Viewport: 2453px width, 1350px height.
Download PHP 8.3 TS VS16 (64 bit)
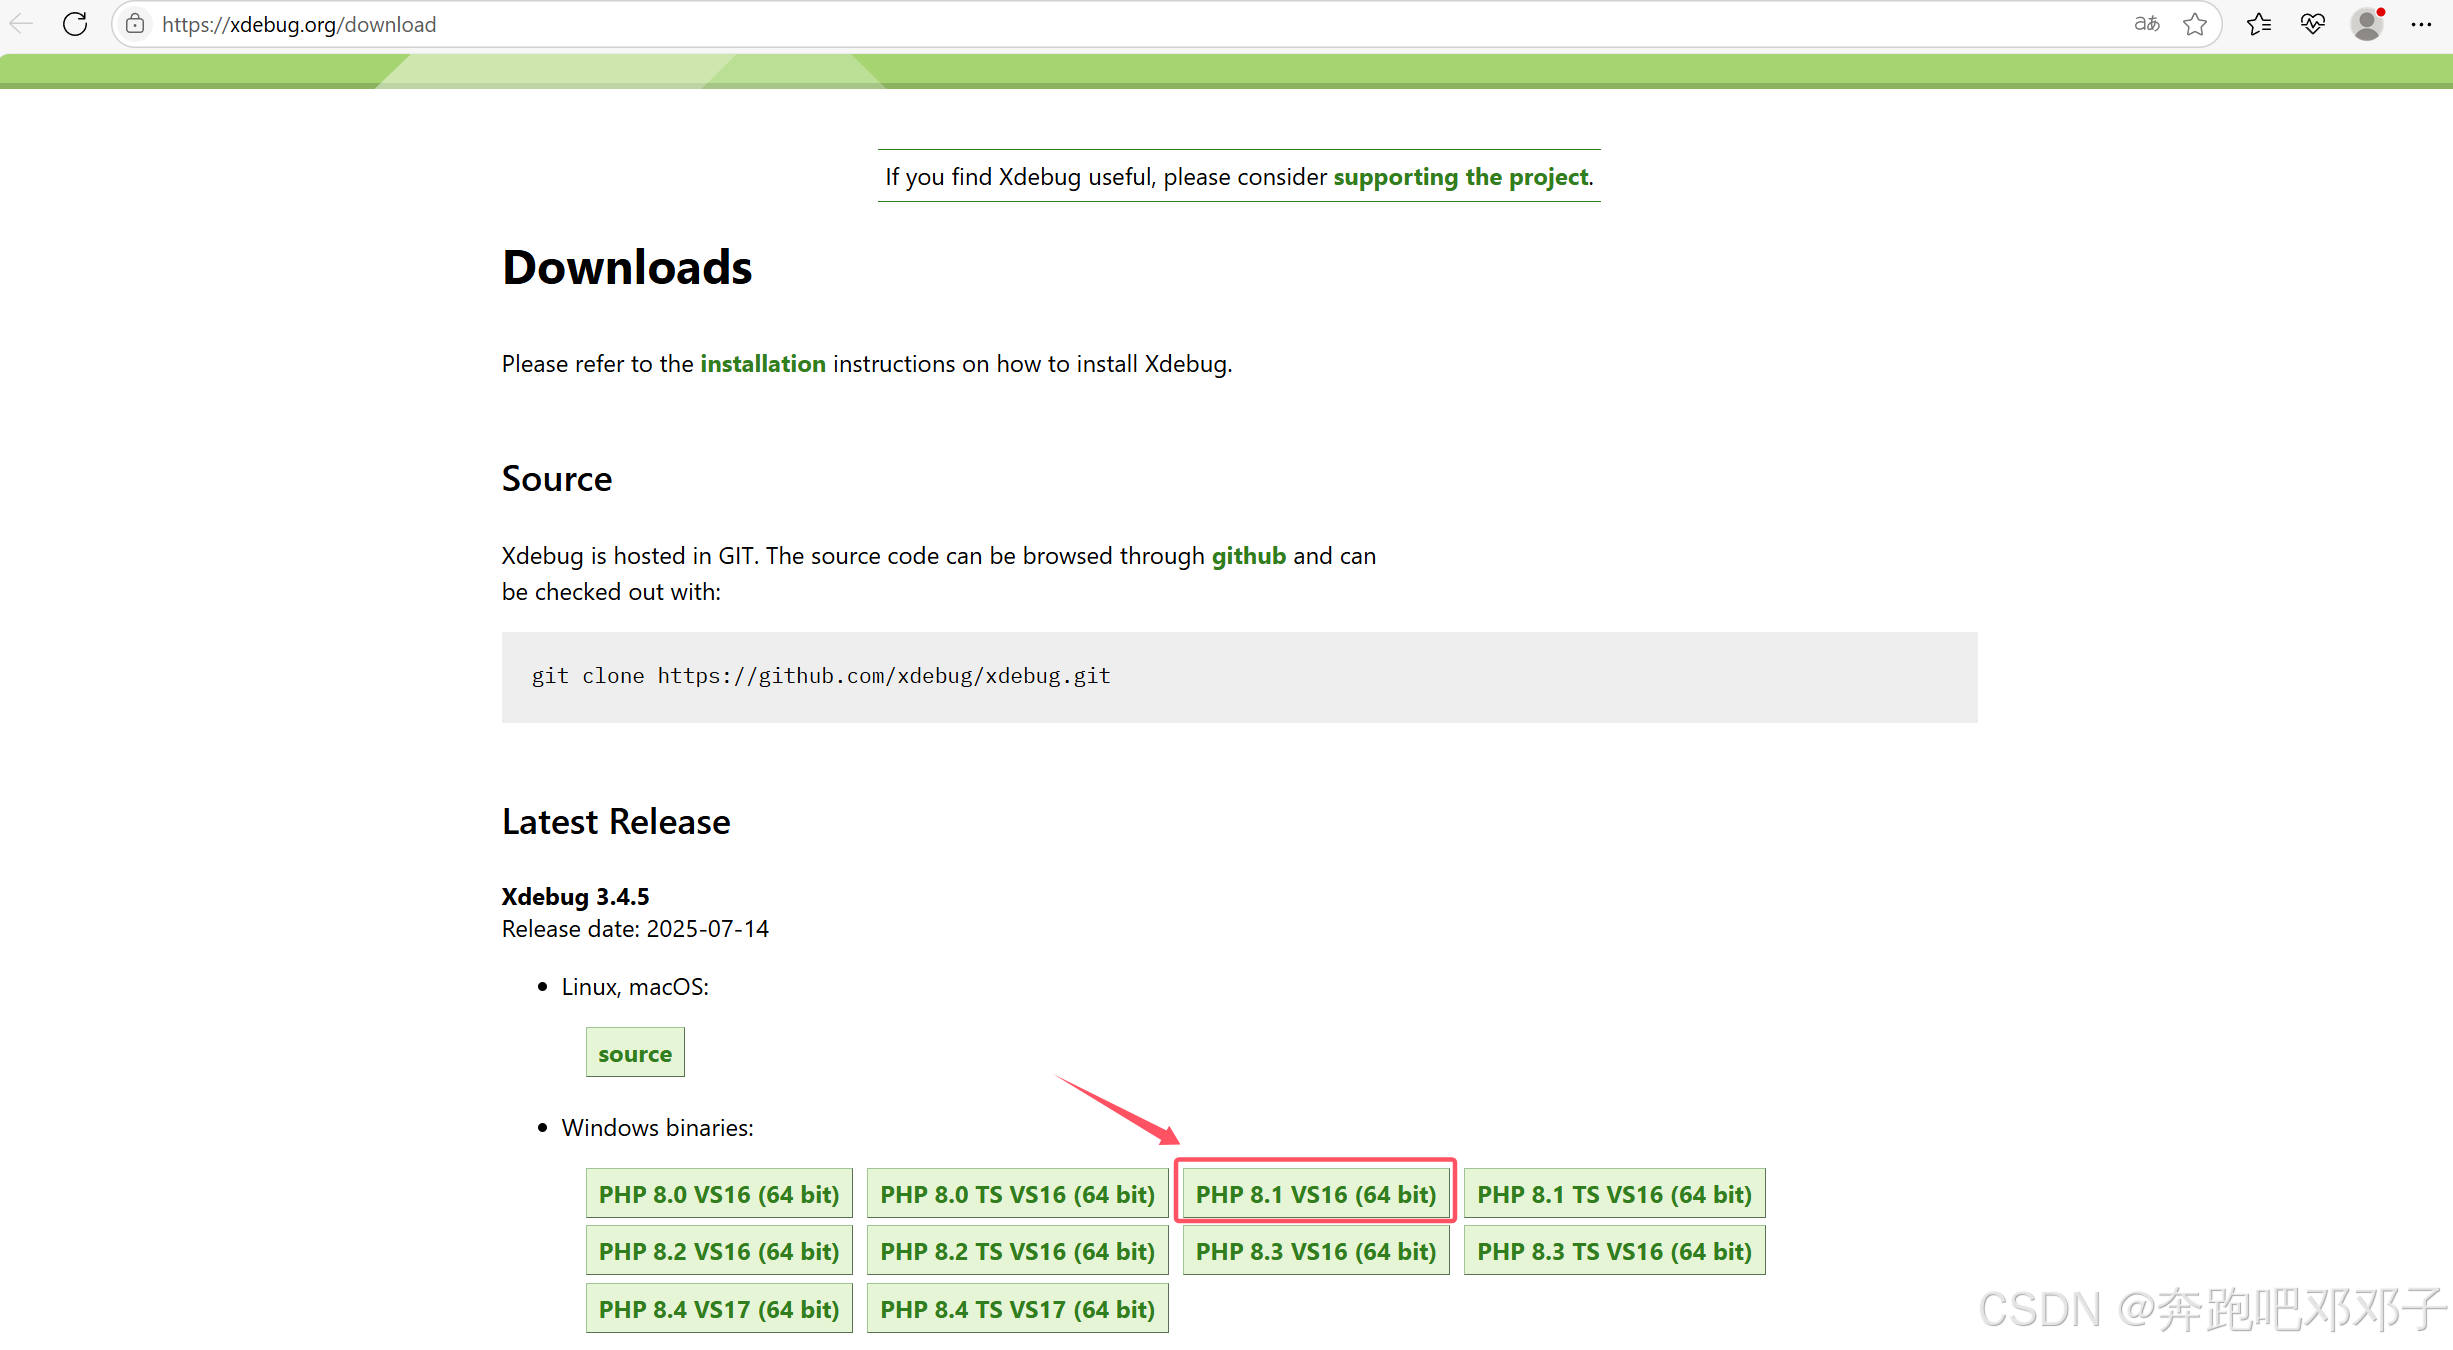coord(1614,1251)
